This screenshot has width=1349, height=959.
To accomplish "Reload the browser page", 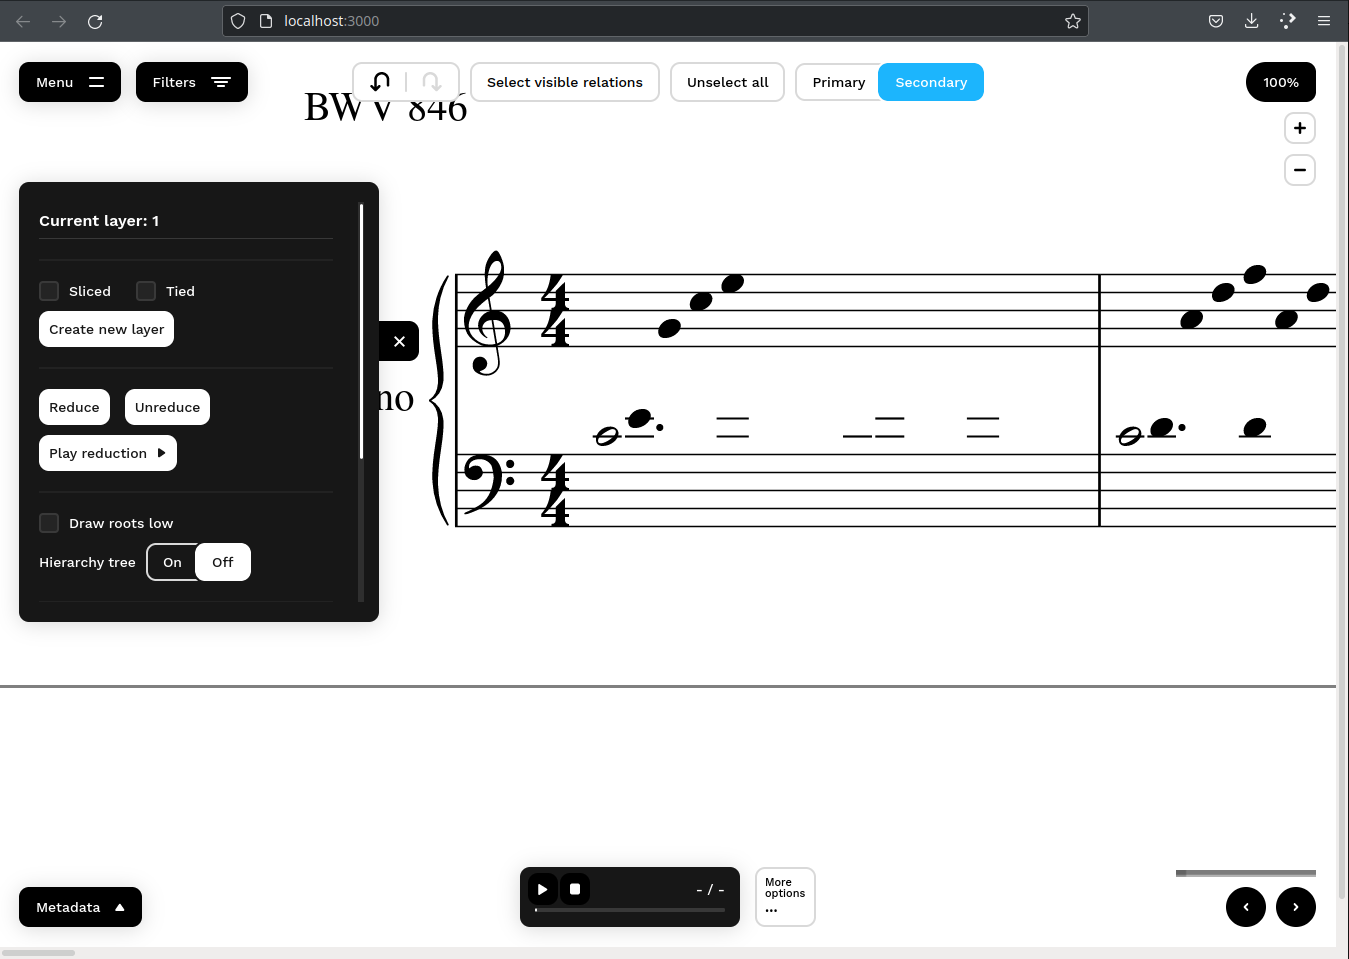I will (95, 21).
